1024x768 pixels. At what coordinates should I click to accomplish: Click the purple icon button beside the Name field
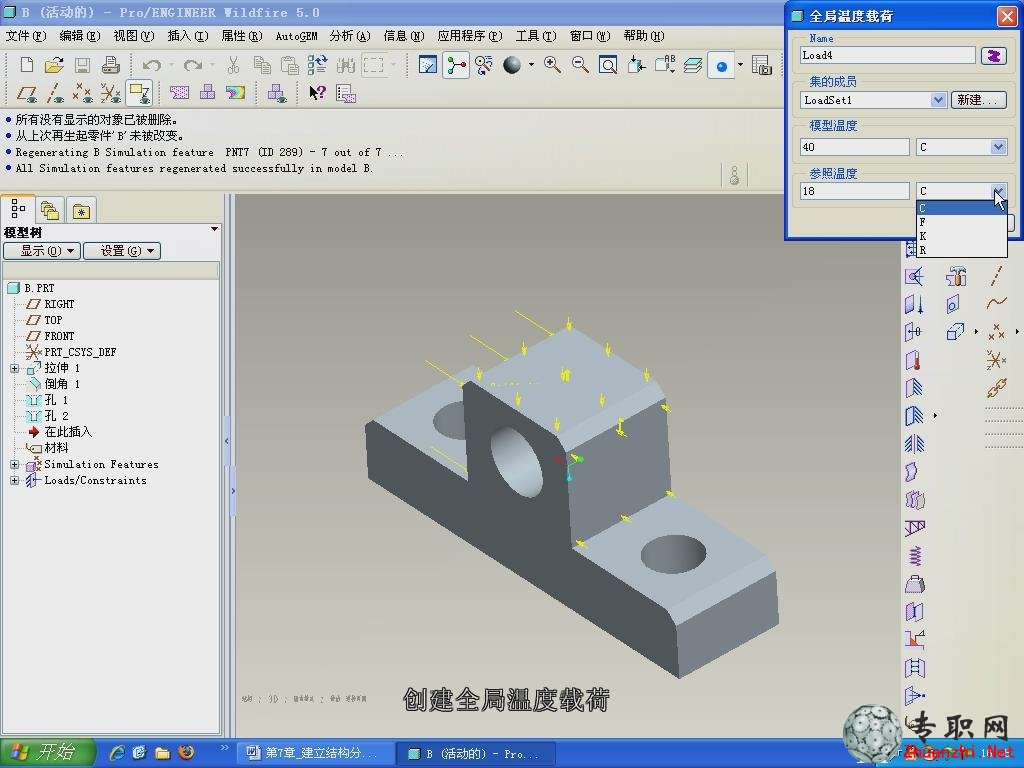point(993,56)
